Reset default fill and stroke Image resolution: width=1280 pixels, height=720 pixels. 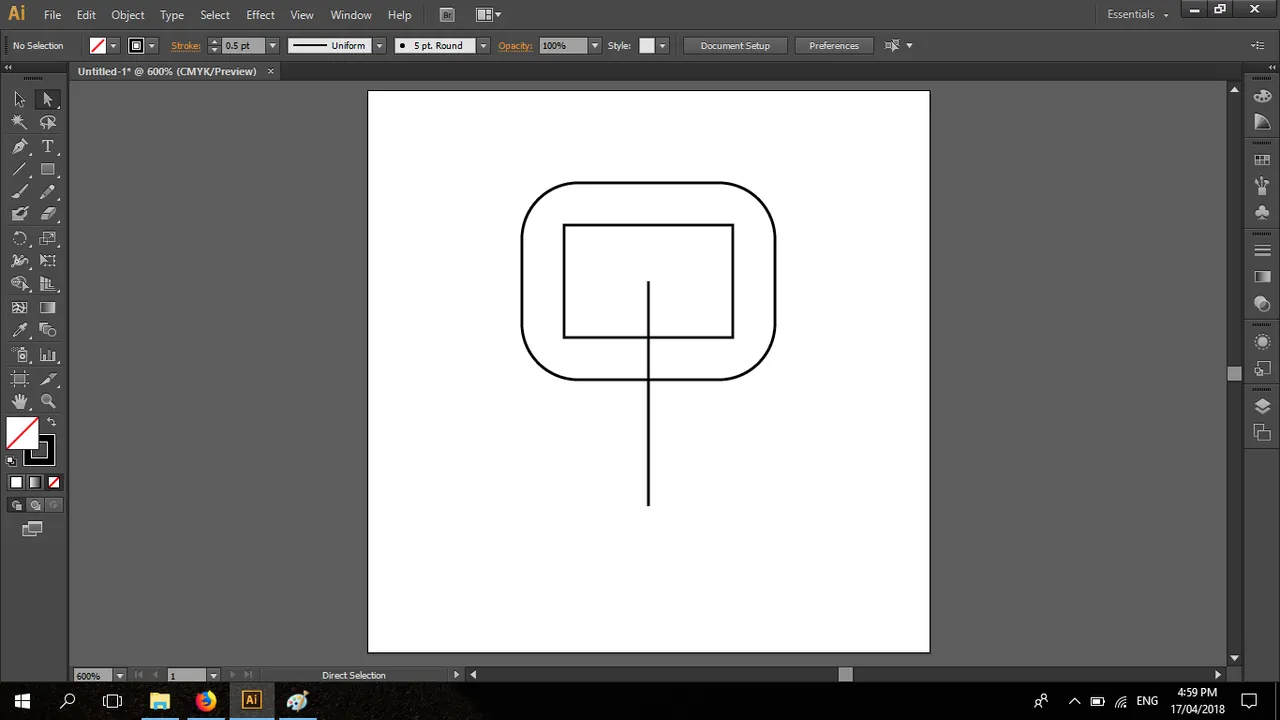[x=11, y=461]
